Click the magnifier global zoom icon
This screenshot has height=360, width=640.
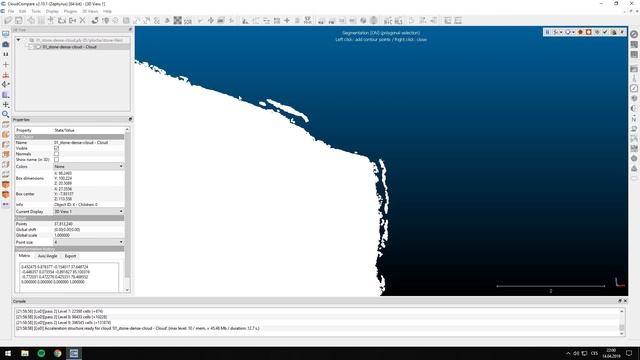[6, 114]
